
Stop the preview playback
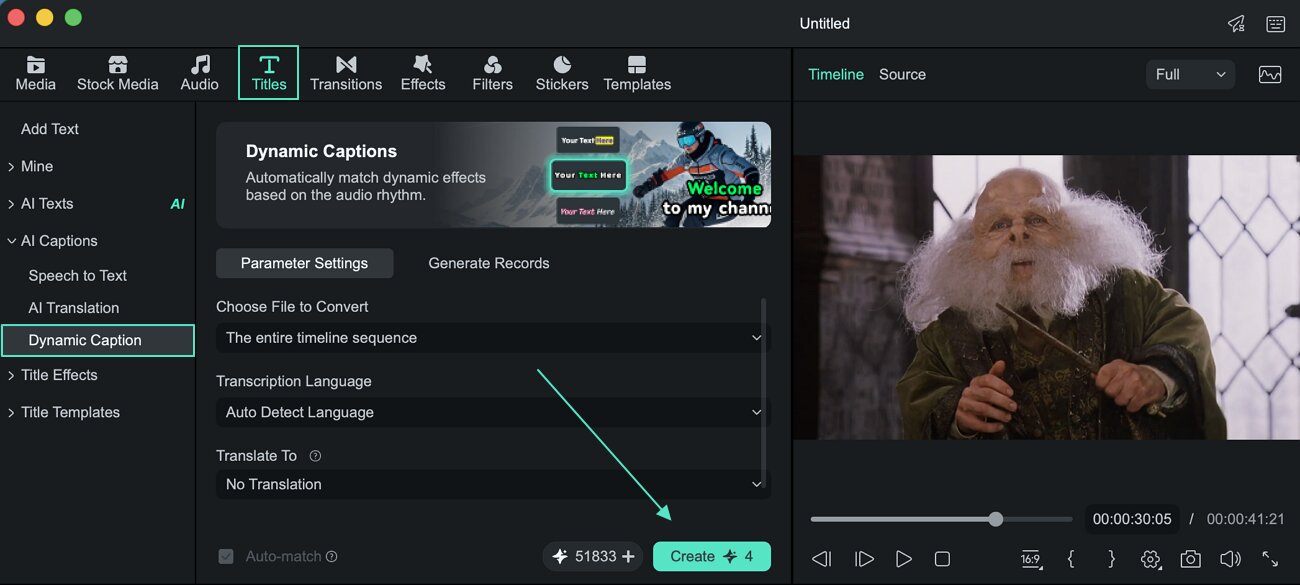click(x=942, y=559)
